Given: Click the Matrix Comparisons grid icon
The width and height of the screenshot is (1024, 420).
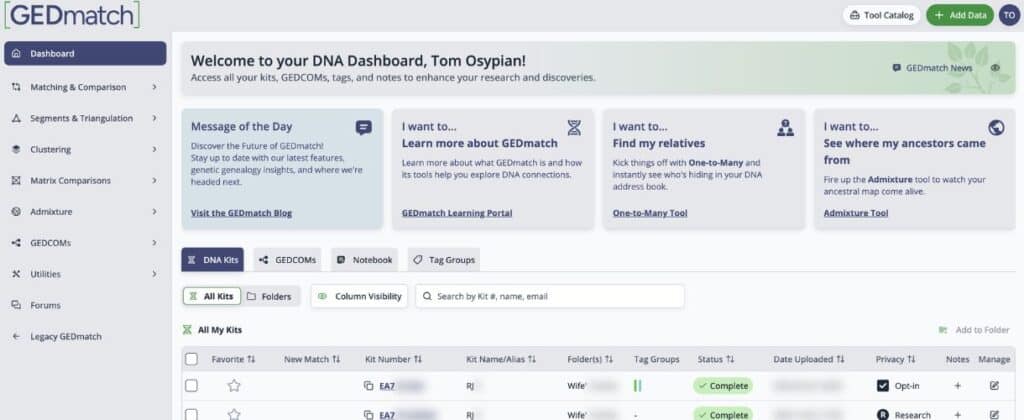Looking at the screenshot, I should click(x=16, y=180).
